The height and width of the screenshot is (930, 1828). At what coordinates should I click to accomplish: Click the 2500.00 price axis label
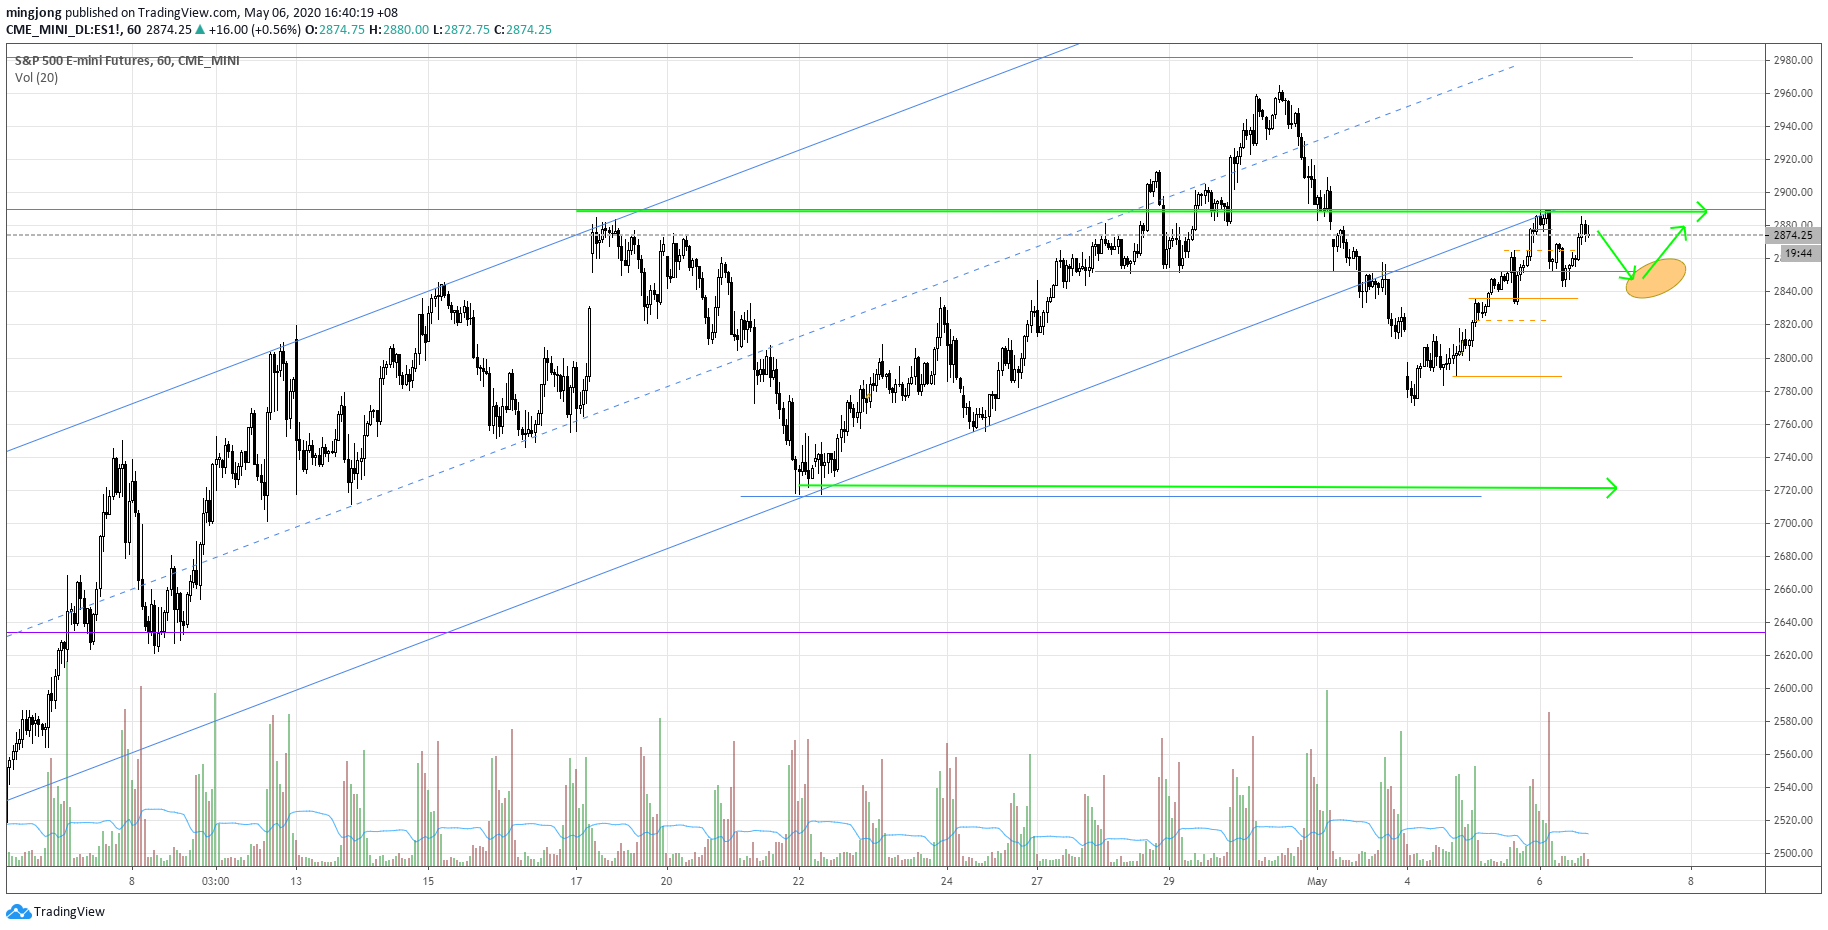pos(1793,853)
